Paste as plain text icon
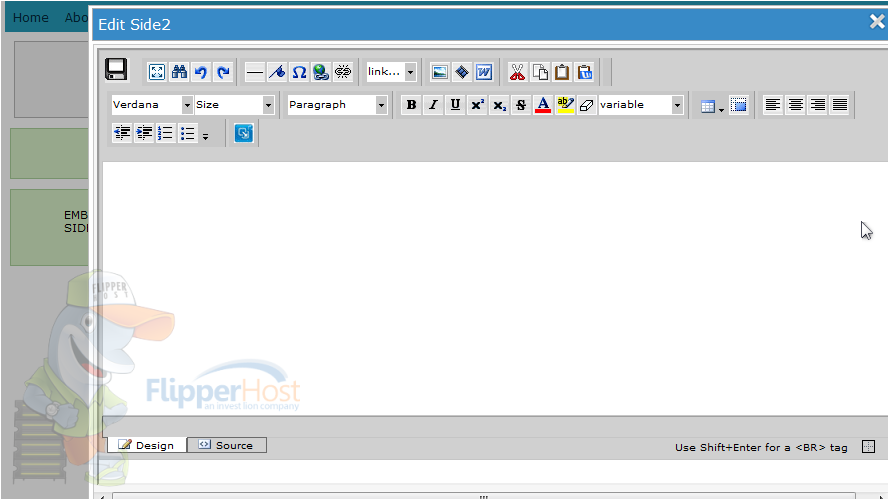 pos(585,72)
